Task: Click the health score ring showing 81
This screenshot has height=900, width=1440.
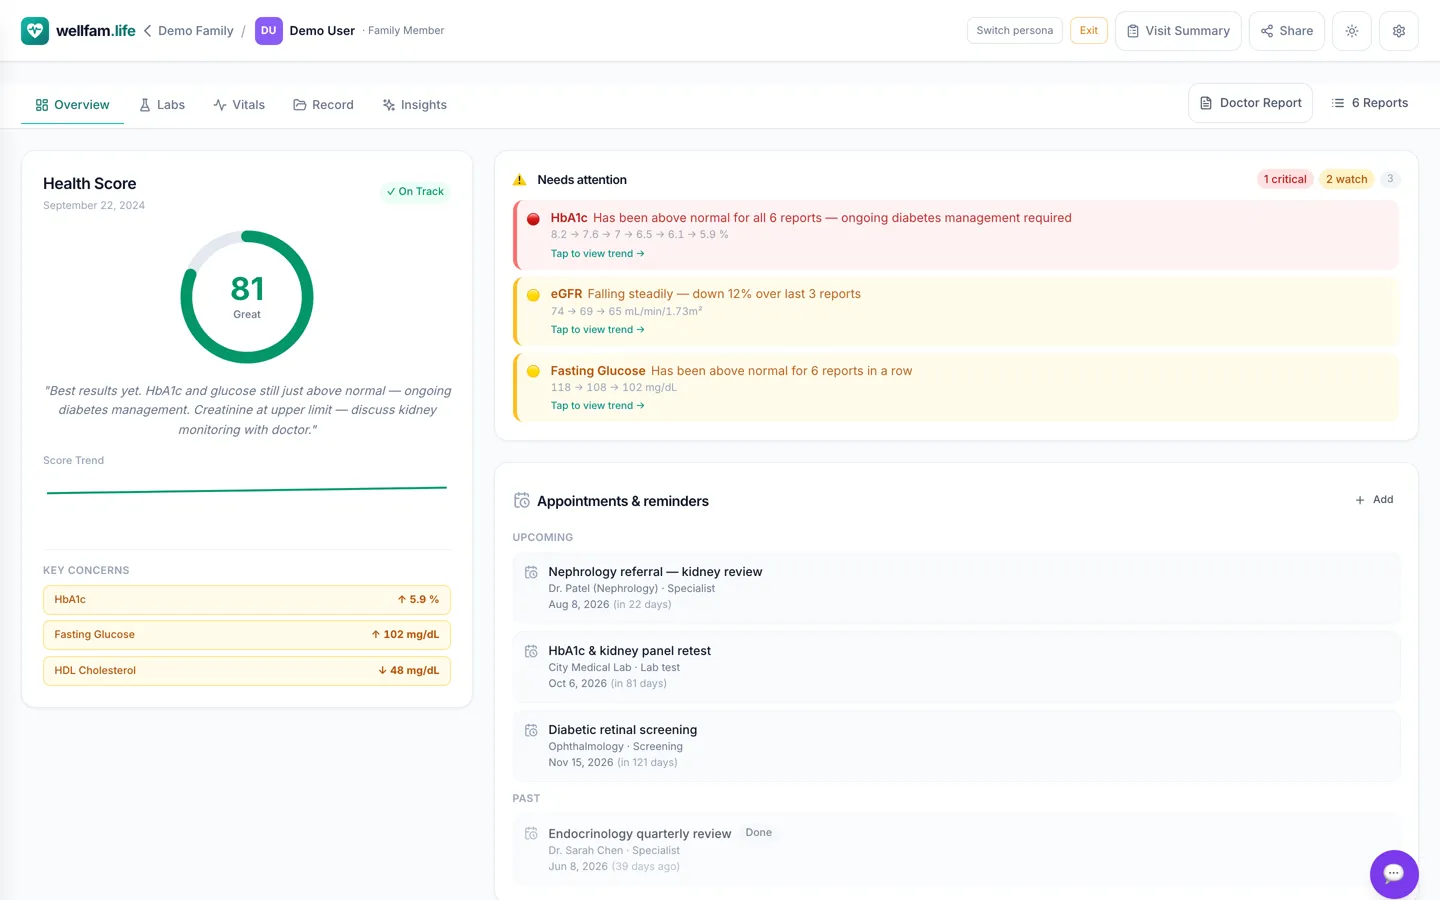Action: click(x=247, y=297)
